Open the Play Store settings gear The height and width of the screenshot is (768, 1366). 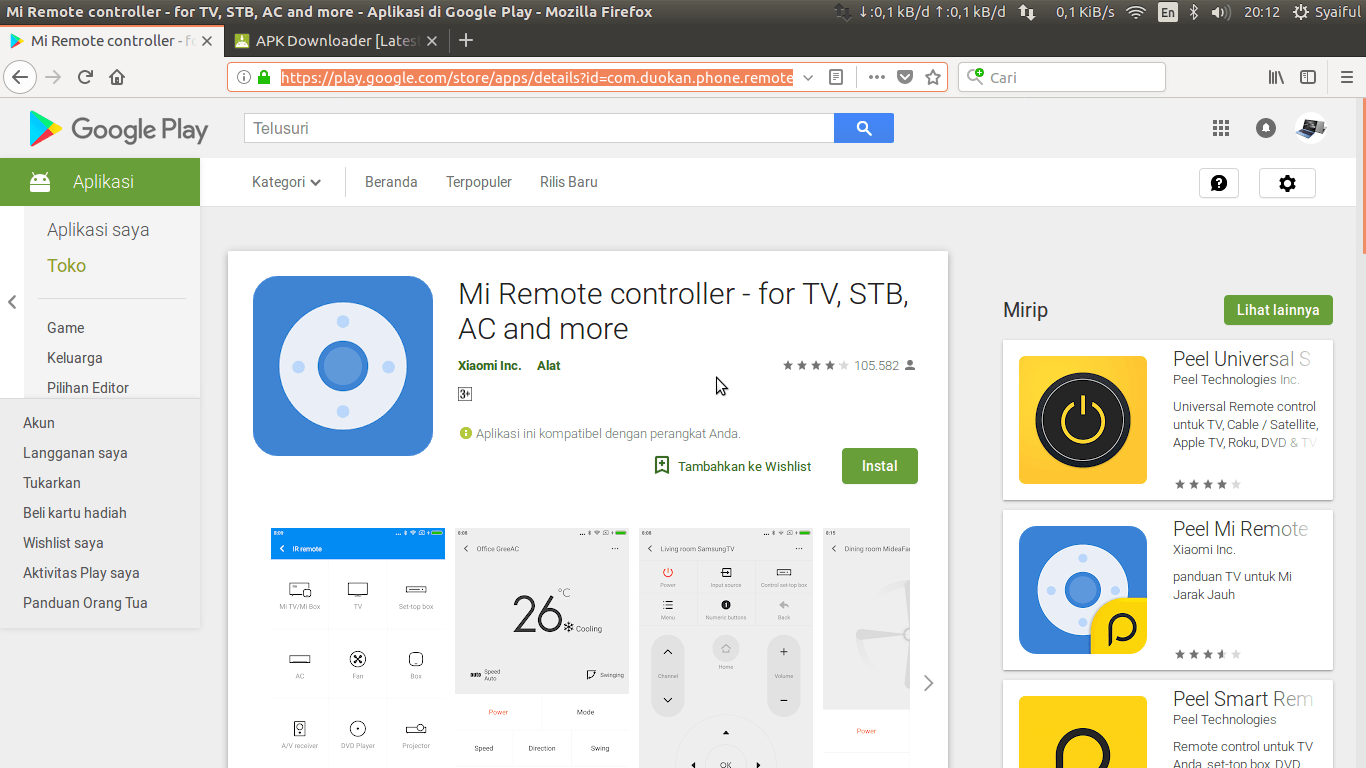(x=1287, y=183)
